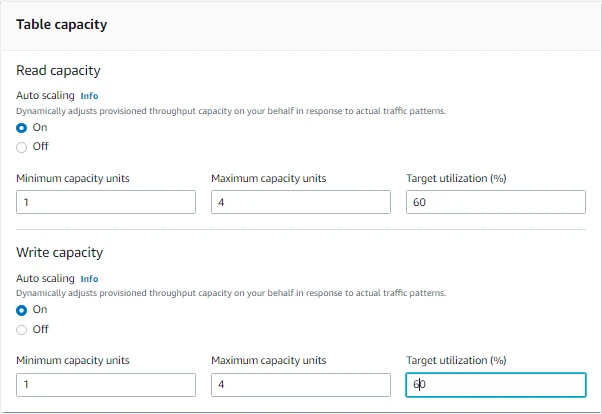Image resolution: width=602 pixels, height=414 pixels.
Task: Open Info link beside Read capacity Auto scaling
Action: tap(89, 96)
